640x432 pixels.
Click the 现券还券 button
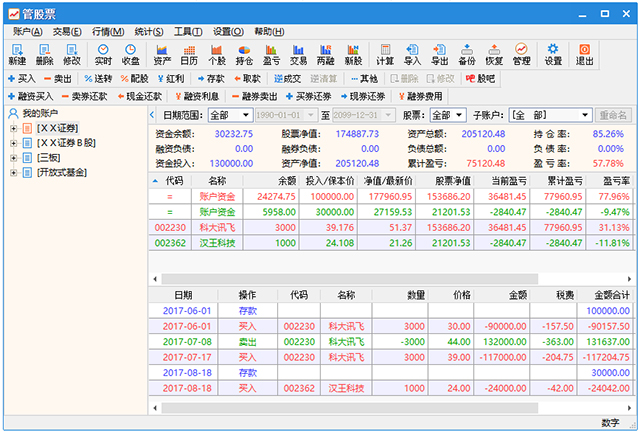point(363,96)
